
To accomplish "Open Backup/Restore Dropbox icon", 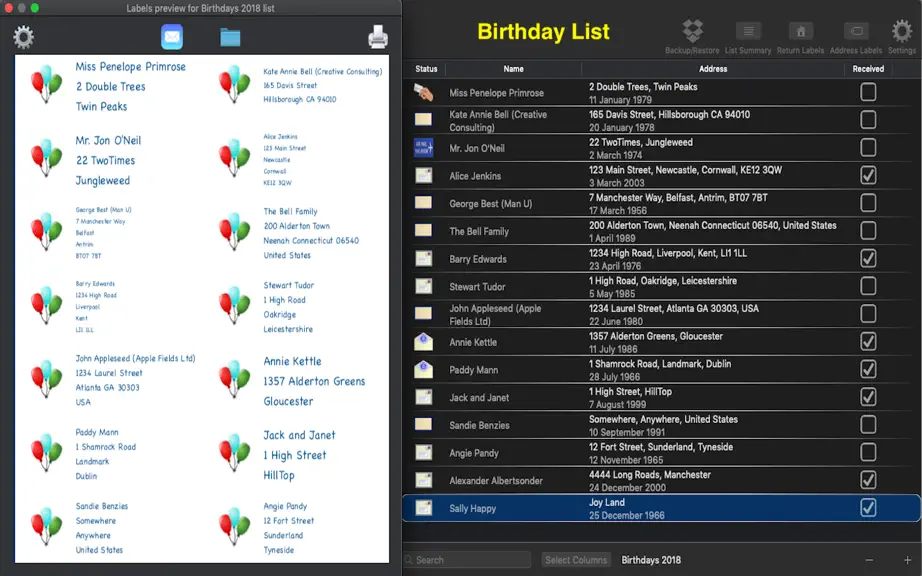I will 692,36.
